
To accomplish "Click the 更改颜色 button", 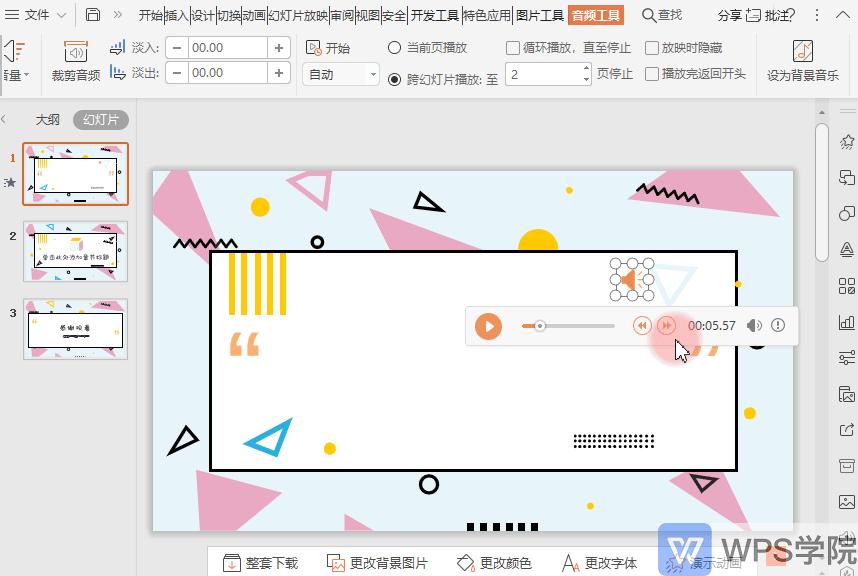I will click(491, 562).
